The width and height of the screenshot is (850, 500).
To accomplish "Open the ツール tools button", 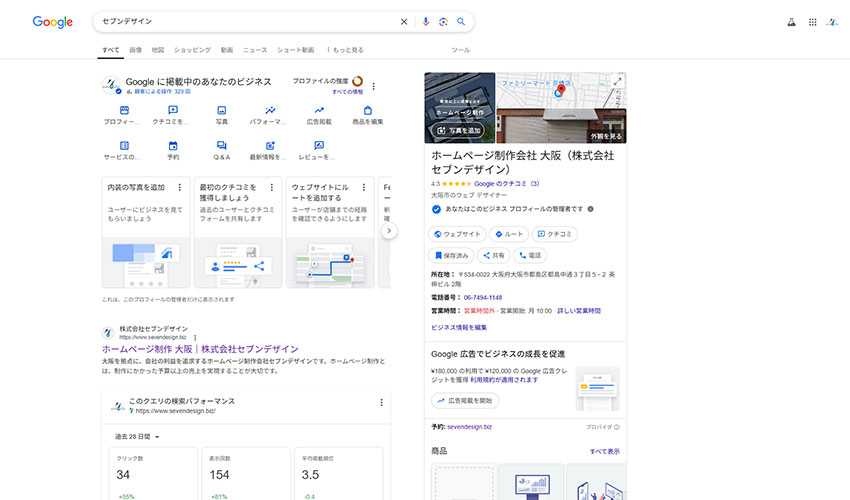I will 461,50.
